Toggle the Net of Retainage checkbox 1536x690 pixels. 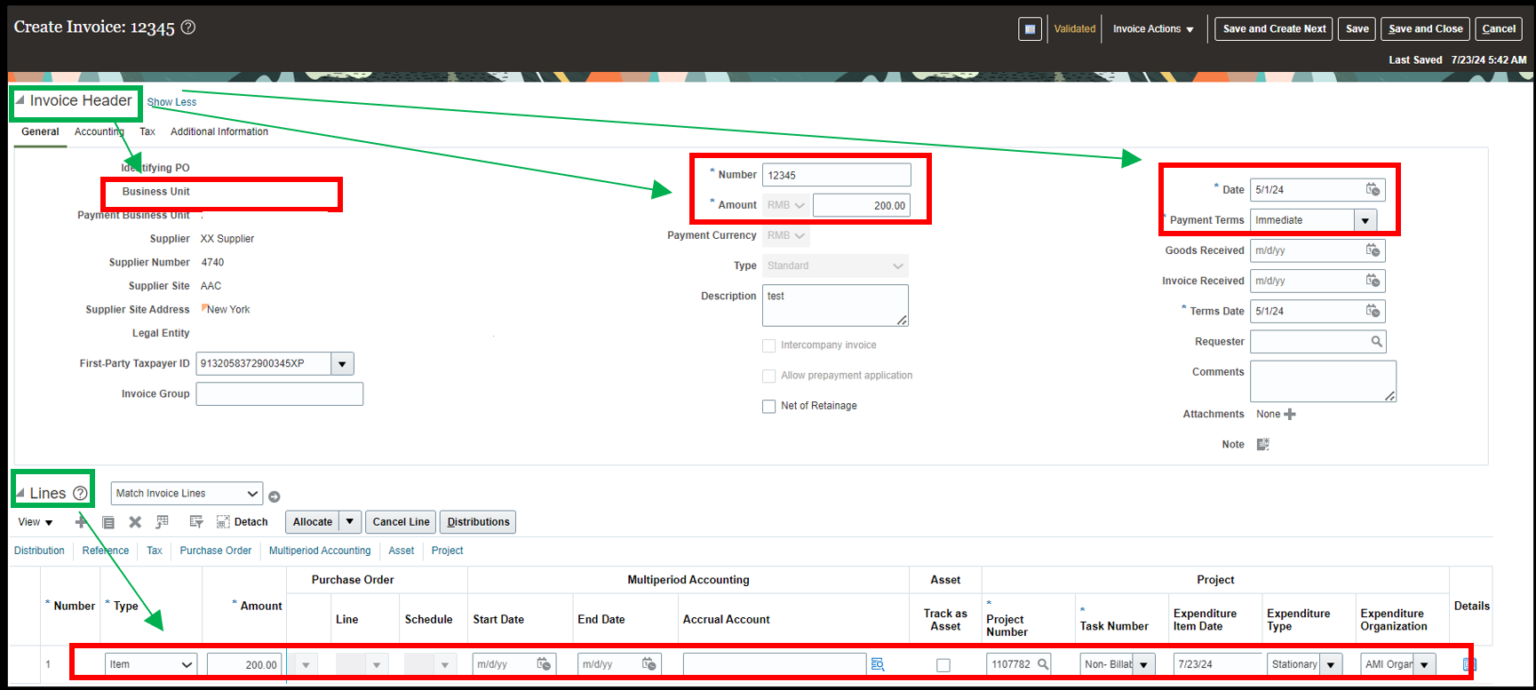[x=769, y=405]
